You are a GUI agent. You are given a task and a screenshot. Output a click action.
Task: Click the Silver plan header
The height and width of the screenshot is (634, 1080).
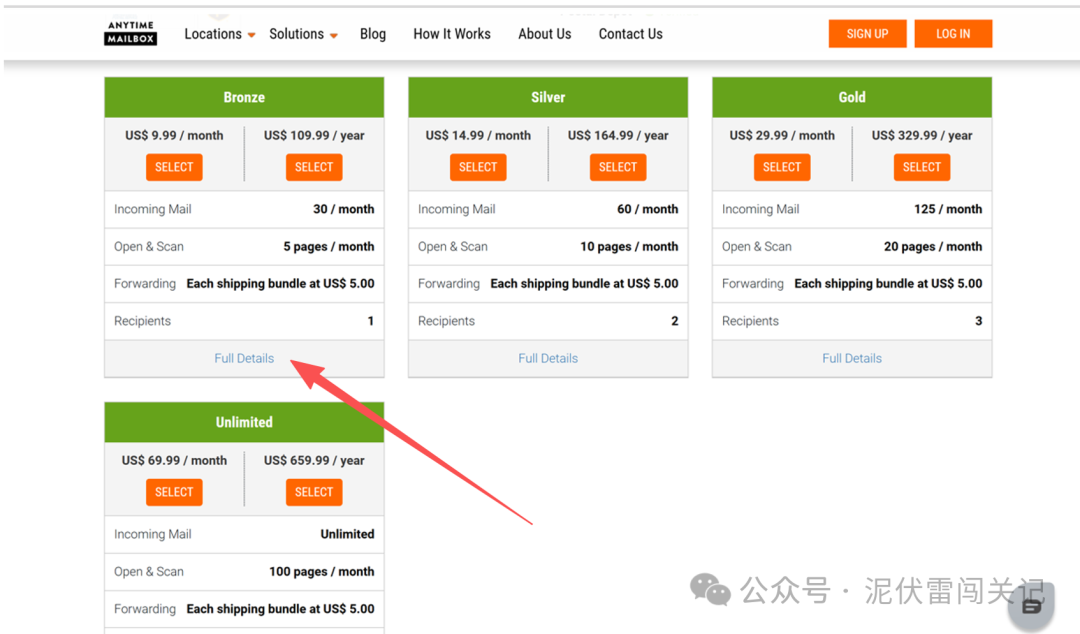[548, 97]
